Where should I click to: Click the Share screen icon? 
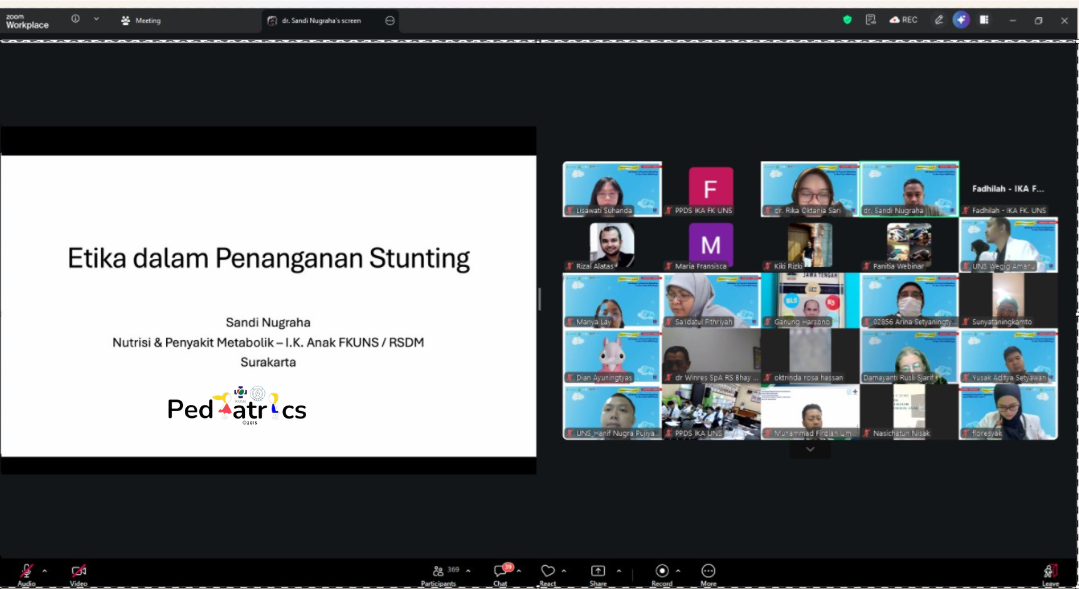(x=598, y=572)
